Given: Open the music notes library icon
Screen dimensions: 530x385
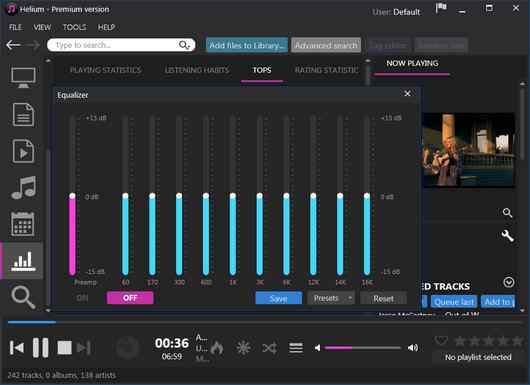Looking at the screenshot, I should click(23, 188).
